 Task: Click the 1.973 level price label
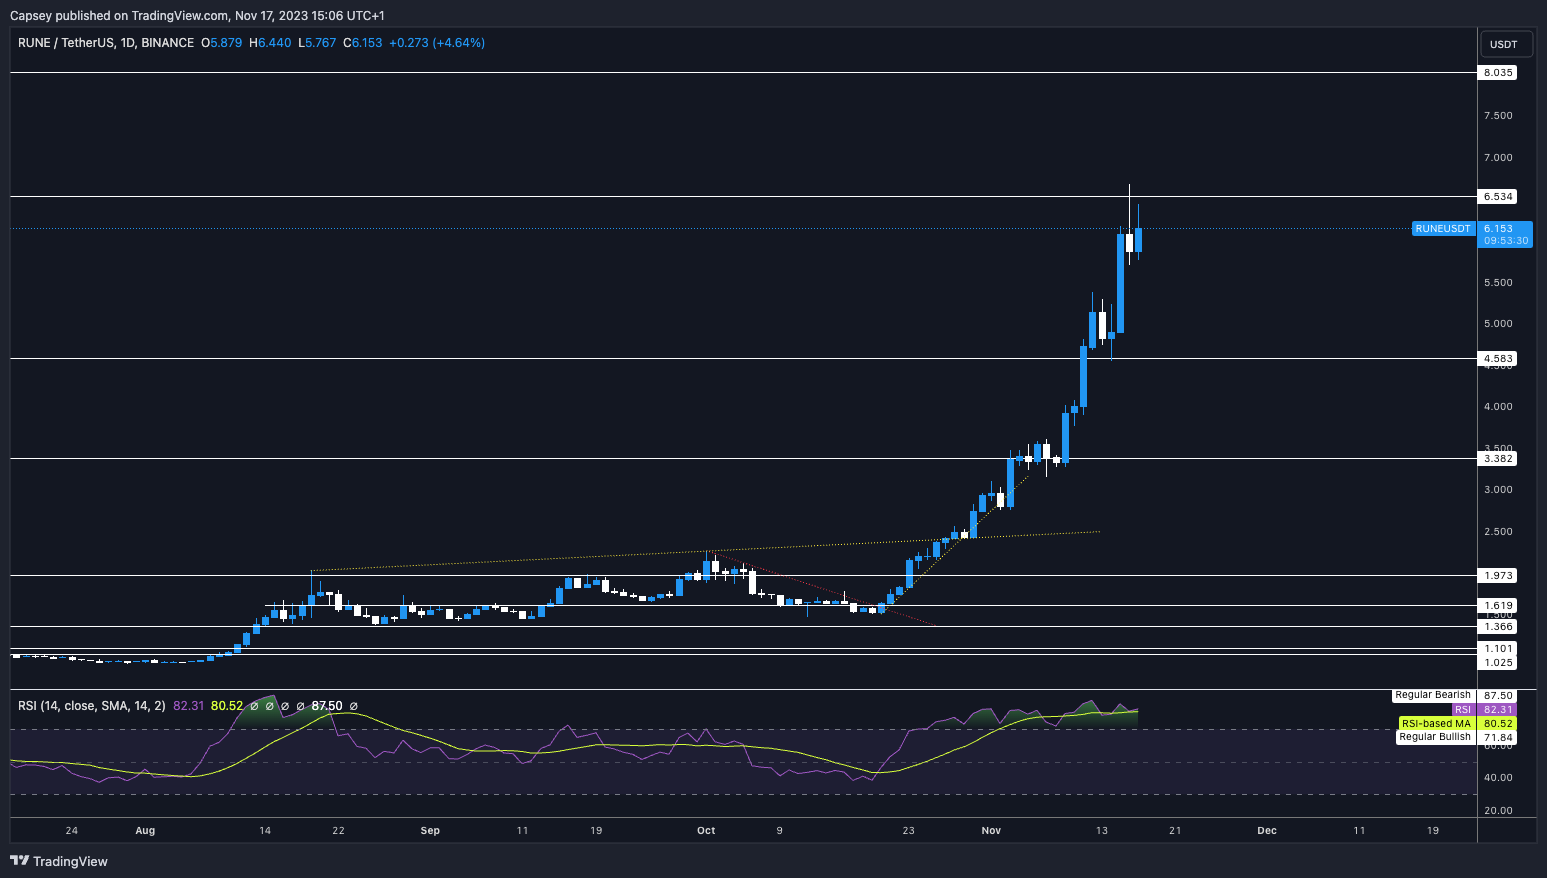(x=1497, y=576)
